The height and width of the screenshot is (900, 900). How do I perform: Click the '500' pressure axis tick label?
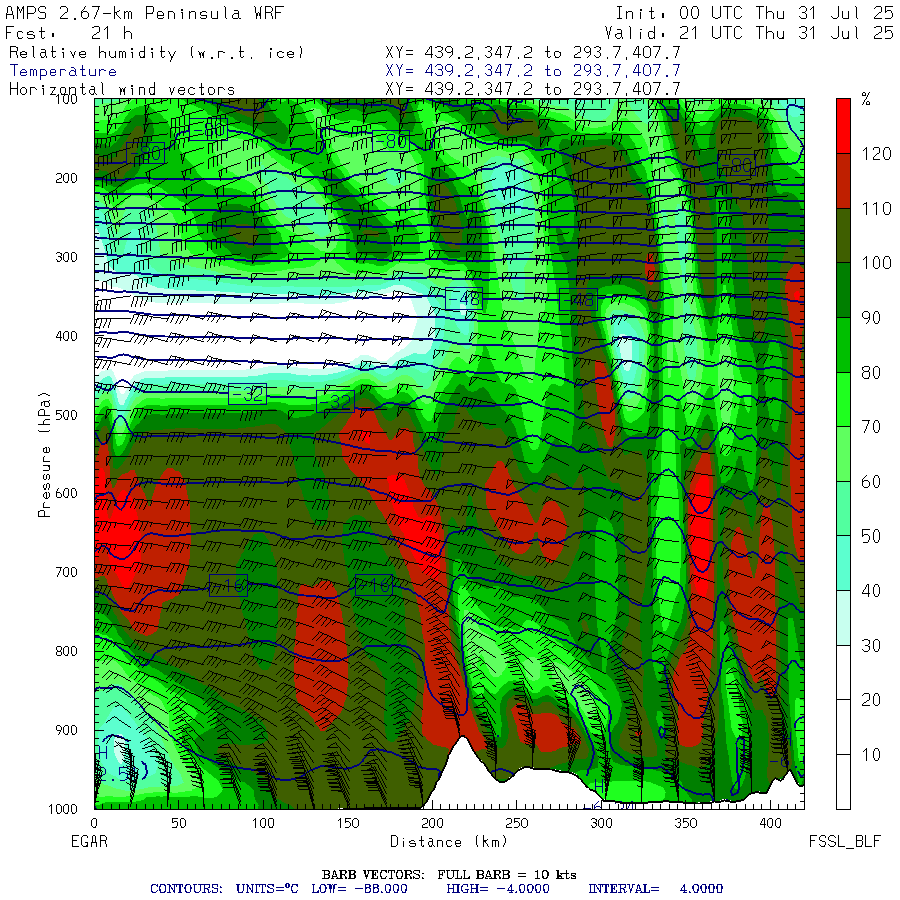click(66, 414)
